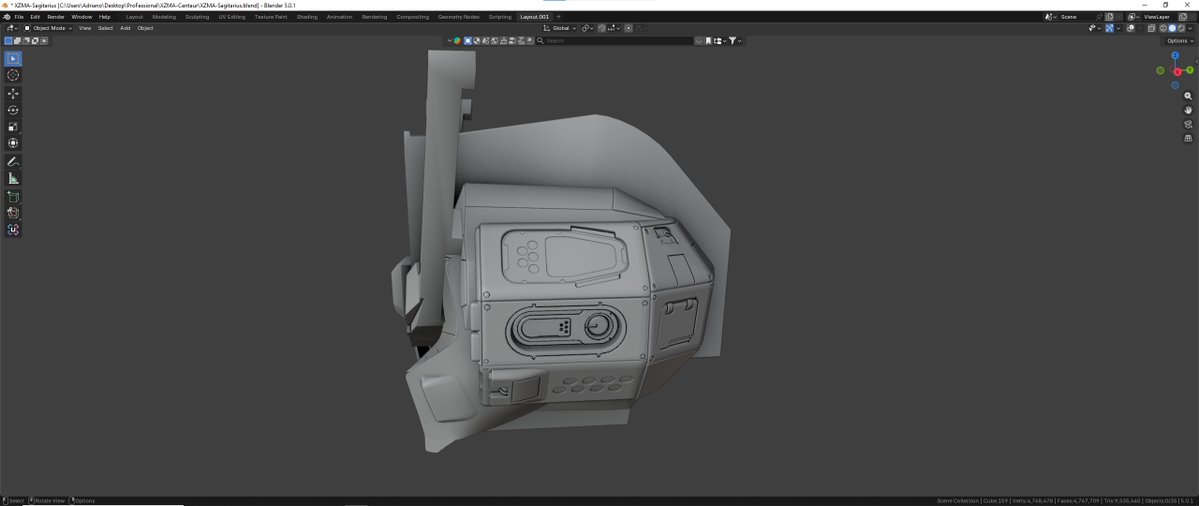1199x506 pixels.
Task: Activate the Scale tool
Action: [13, 127]
